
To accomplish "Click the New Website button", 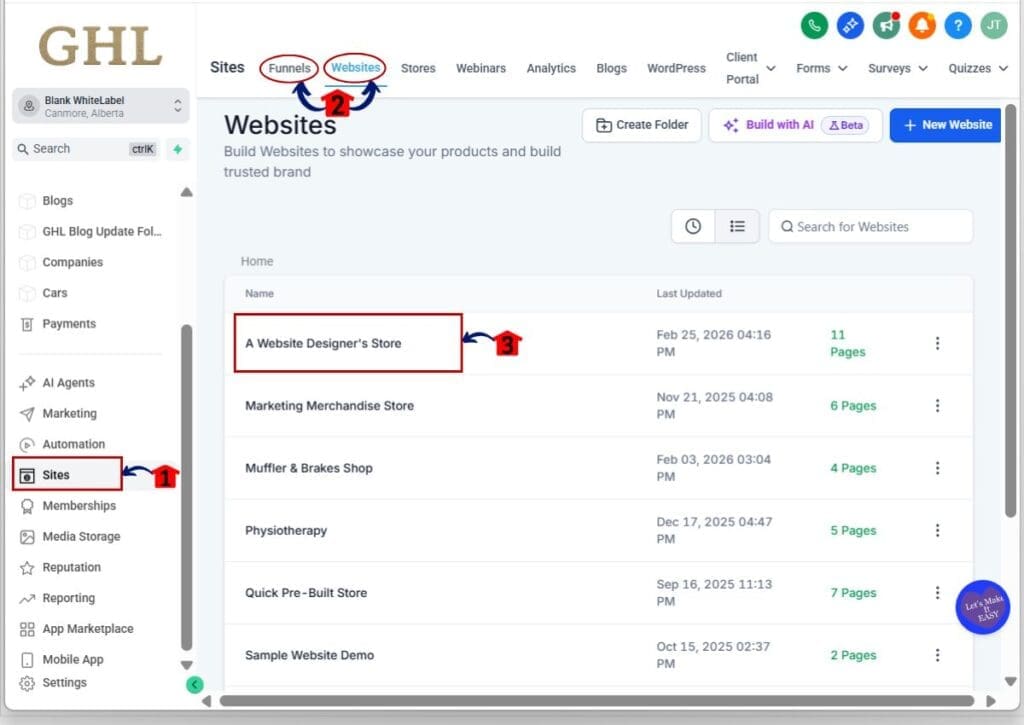I will point(946,125).
